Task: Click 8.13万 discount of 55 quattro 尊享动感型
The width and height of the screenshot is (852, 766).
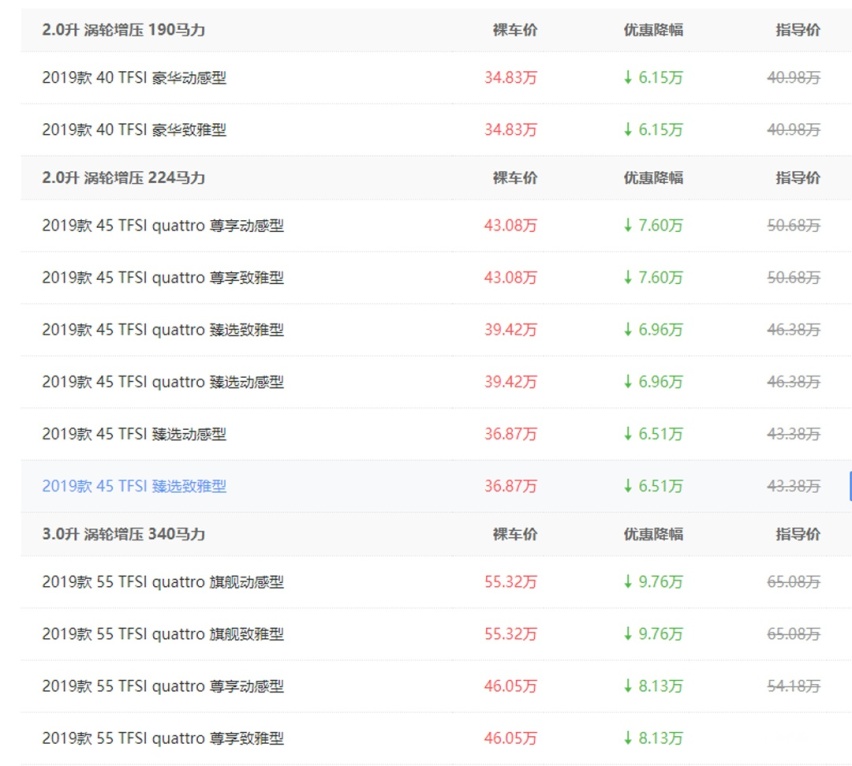Action: click(x=653, y=686)
